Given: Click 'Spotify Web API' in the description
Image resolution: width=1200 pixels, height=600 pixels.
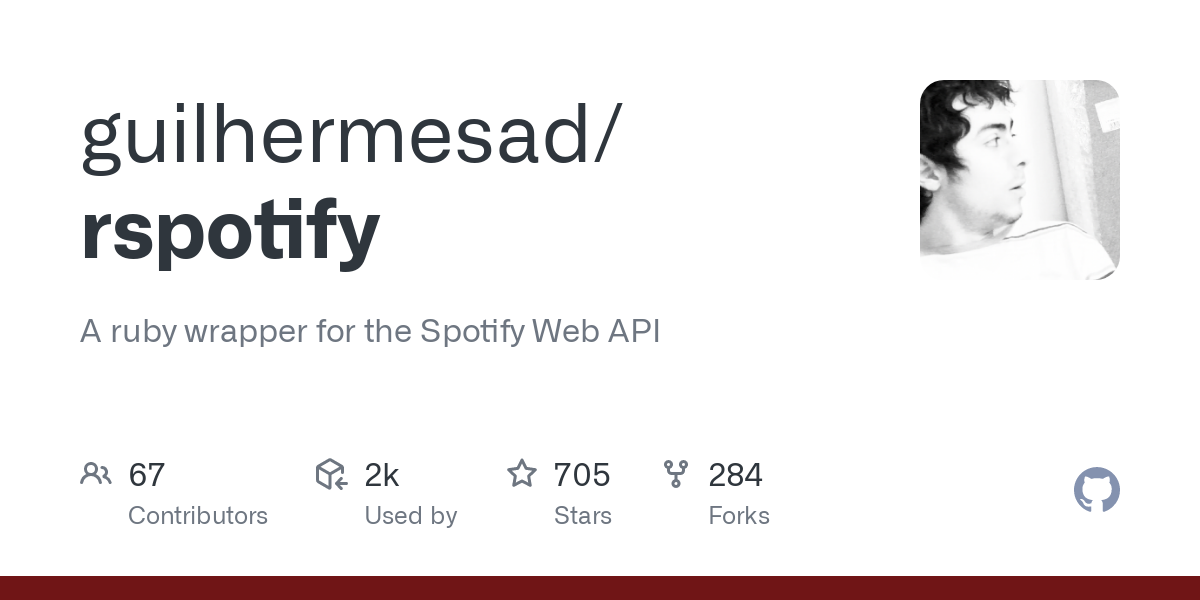Looking at the screenshot, I should (x=540, y=332).
